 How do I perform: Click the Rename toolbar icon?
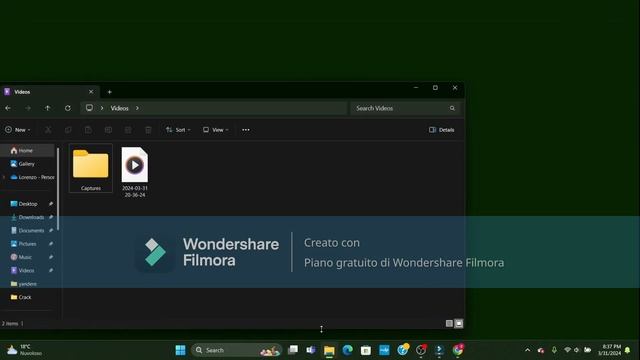click(x=108, y=130)
